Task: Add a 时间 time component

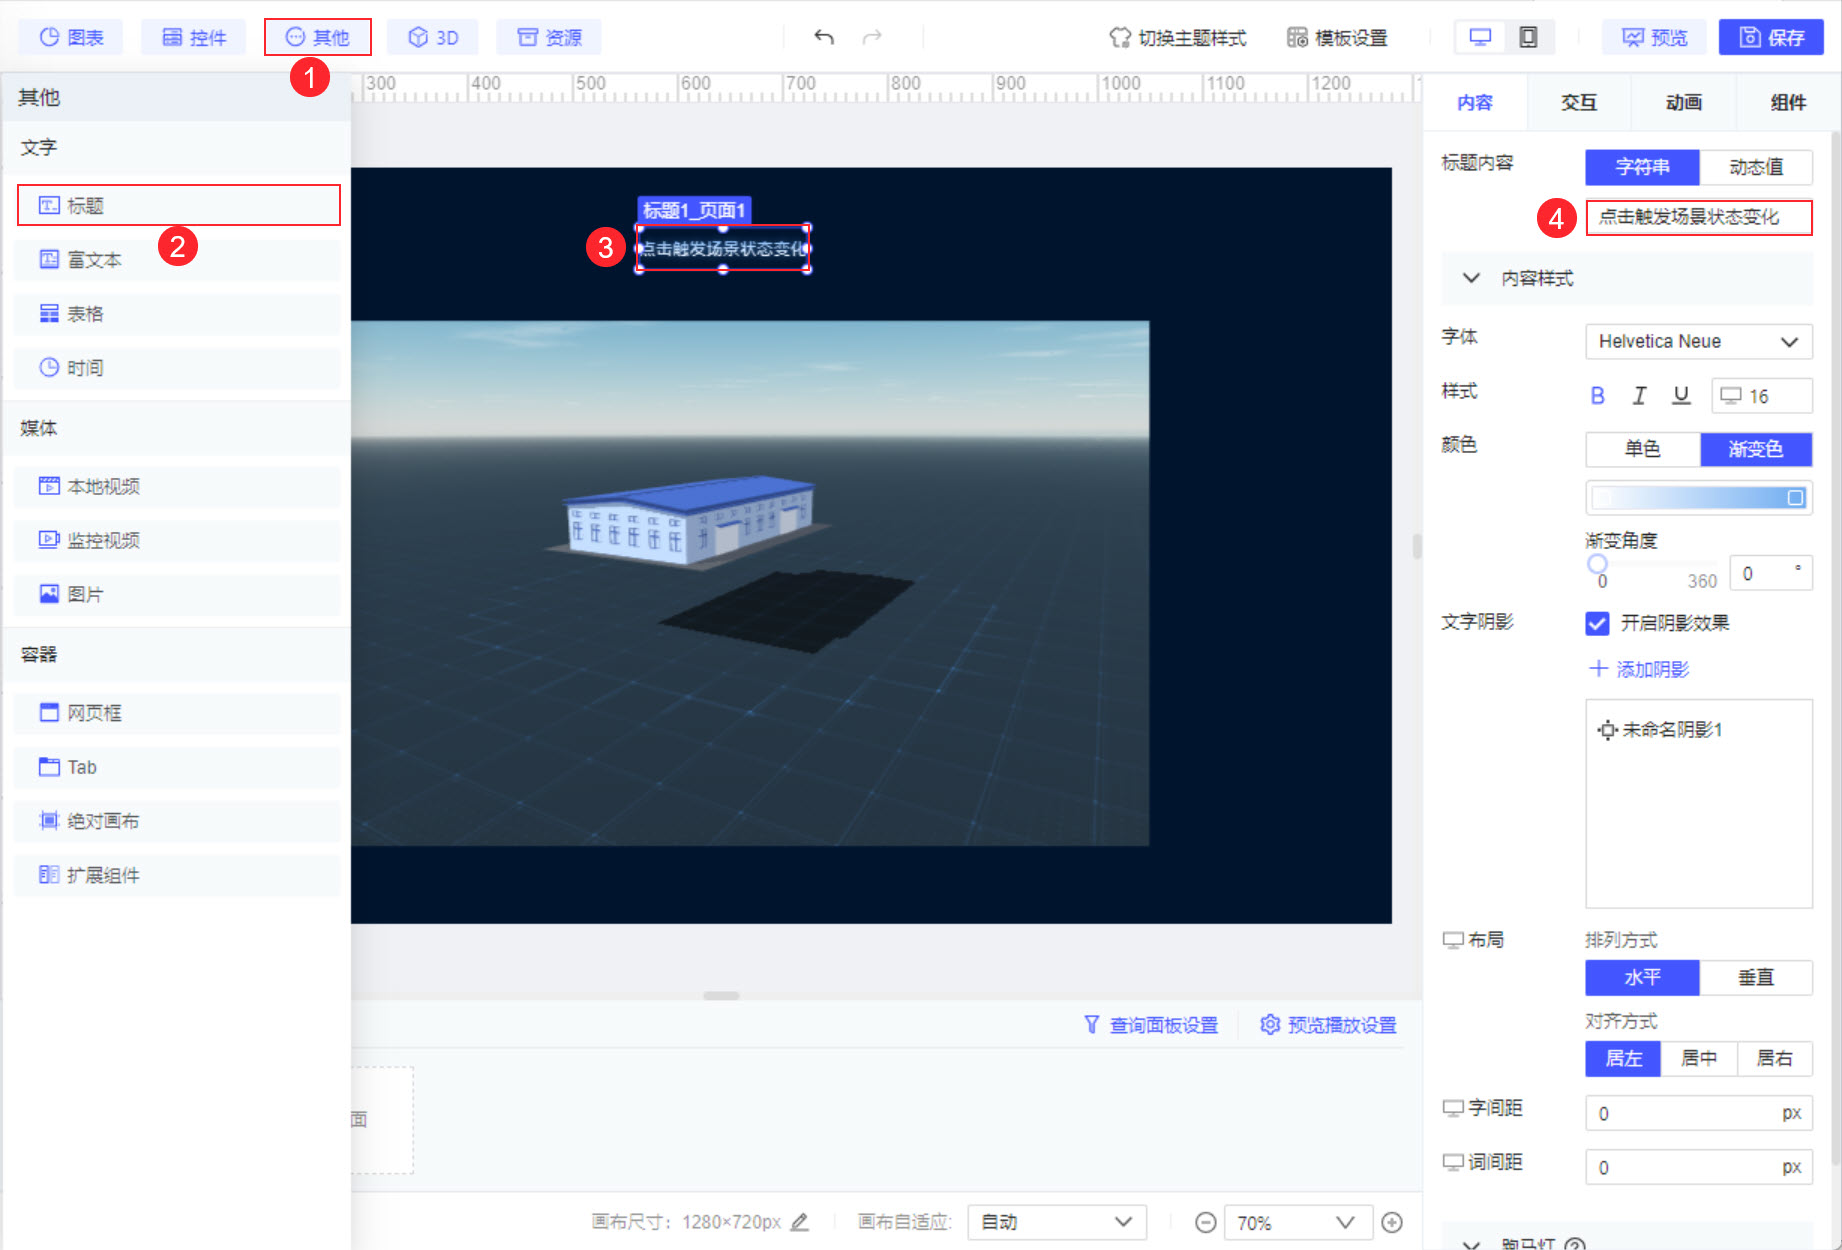Action: pos(178,368)
